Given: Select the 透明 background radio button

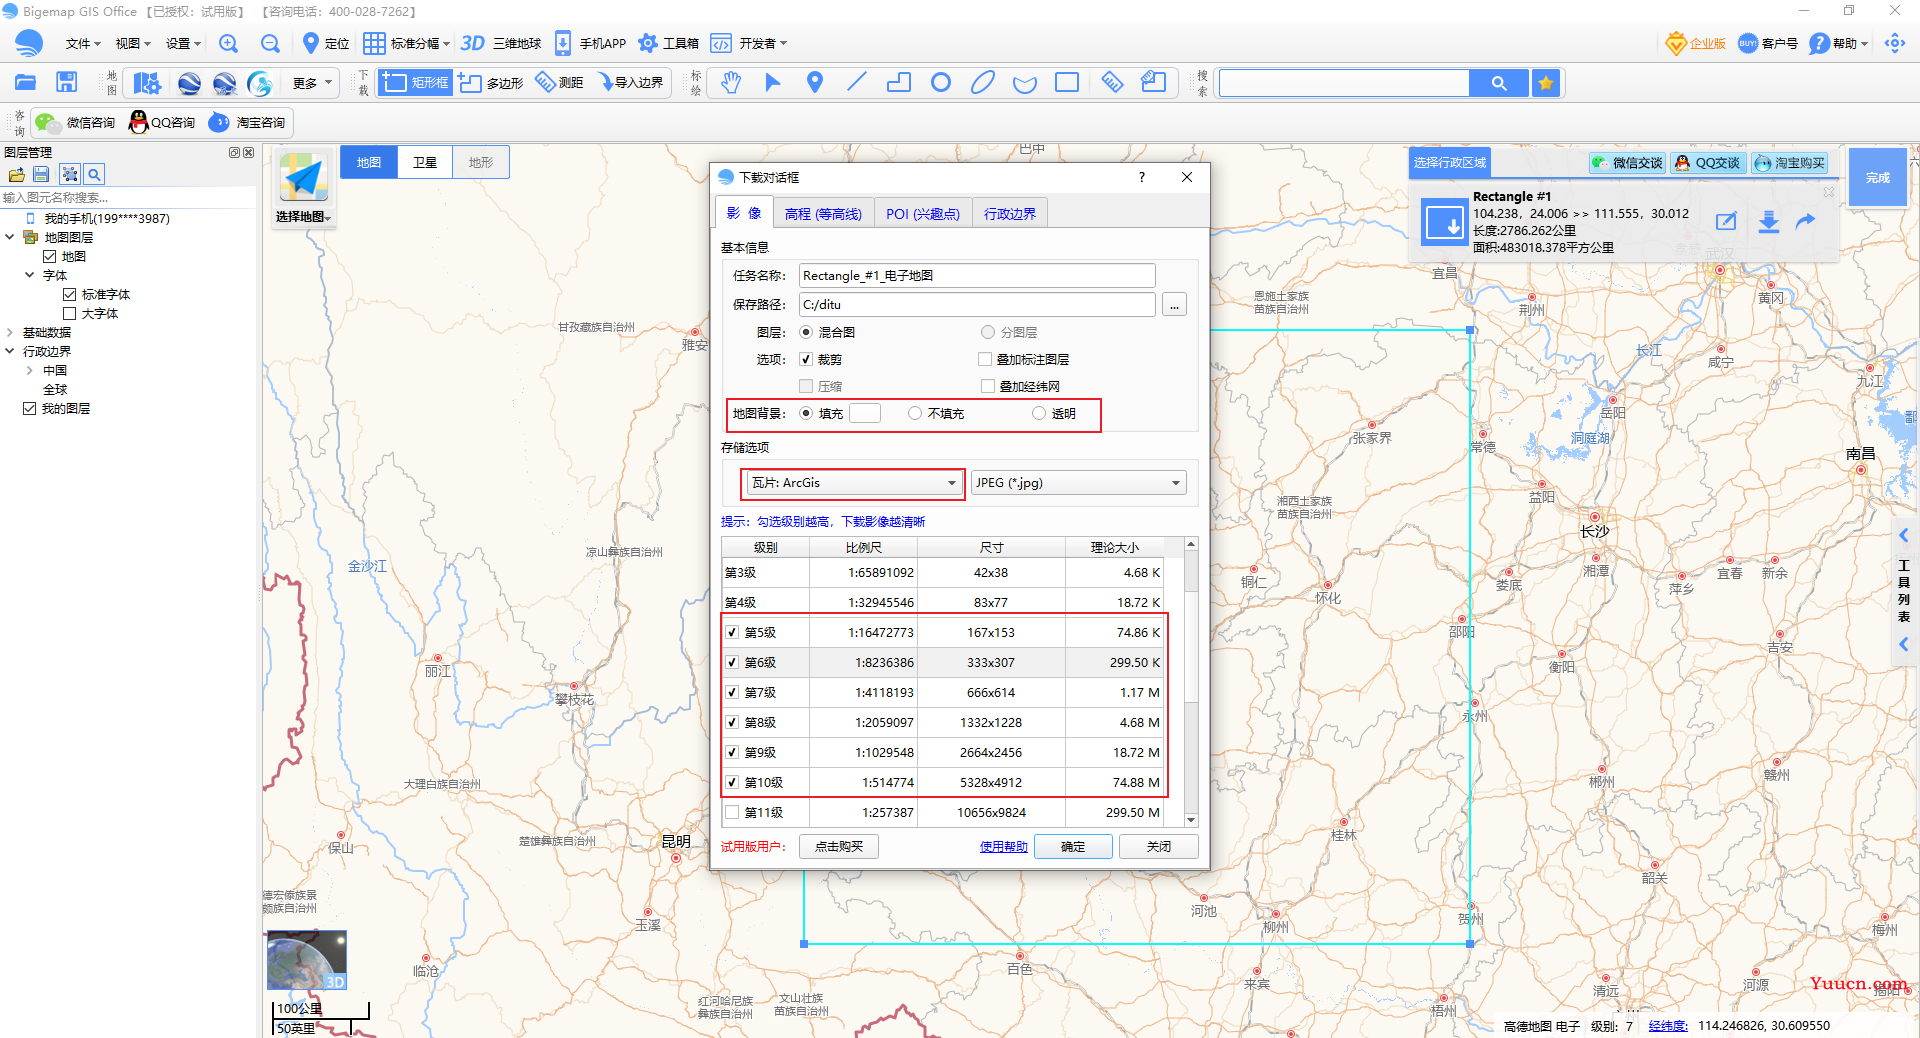Looking at the screenshot, I should [1039, 414].
